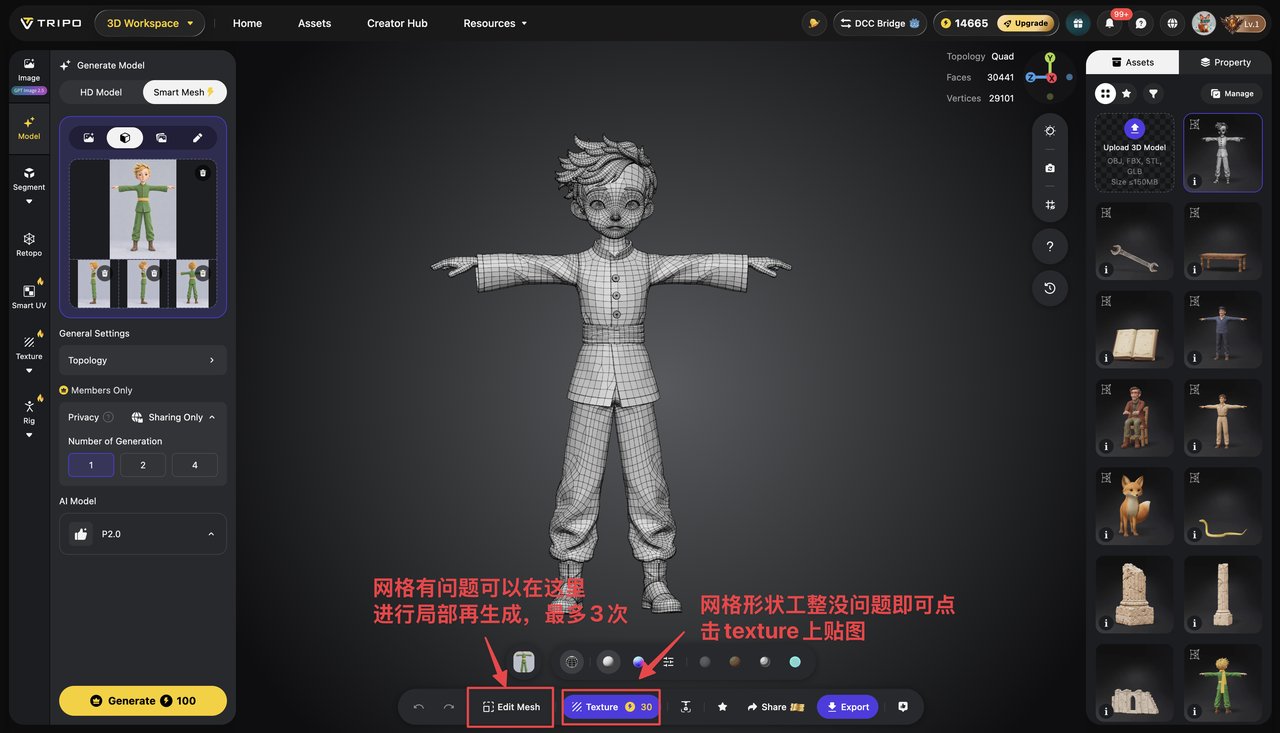Click the yellow Generate button

(x=143, y=701)
